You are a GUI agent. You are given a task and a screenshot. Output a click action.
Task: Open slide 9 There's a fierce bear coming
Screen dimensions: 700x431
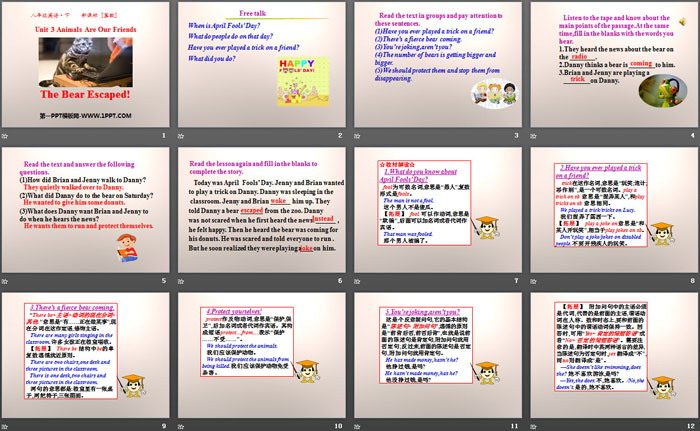point(86,355)
